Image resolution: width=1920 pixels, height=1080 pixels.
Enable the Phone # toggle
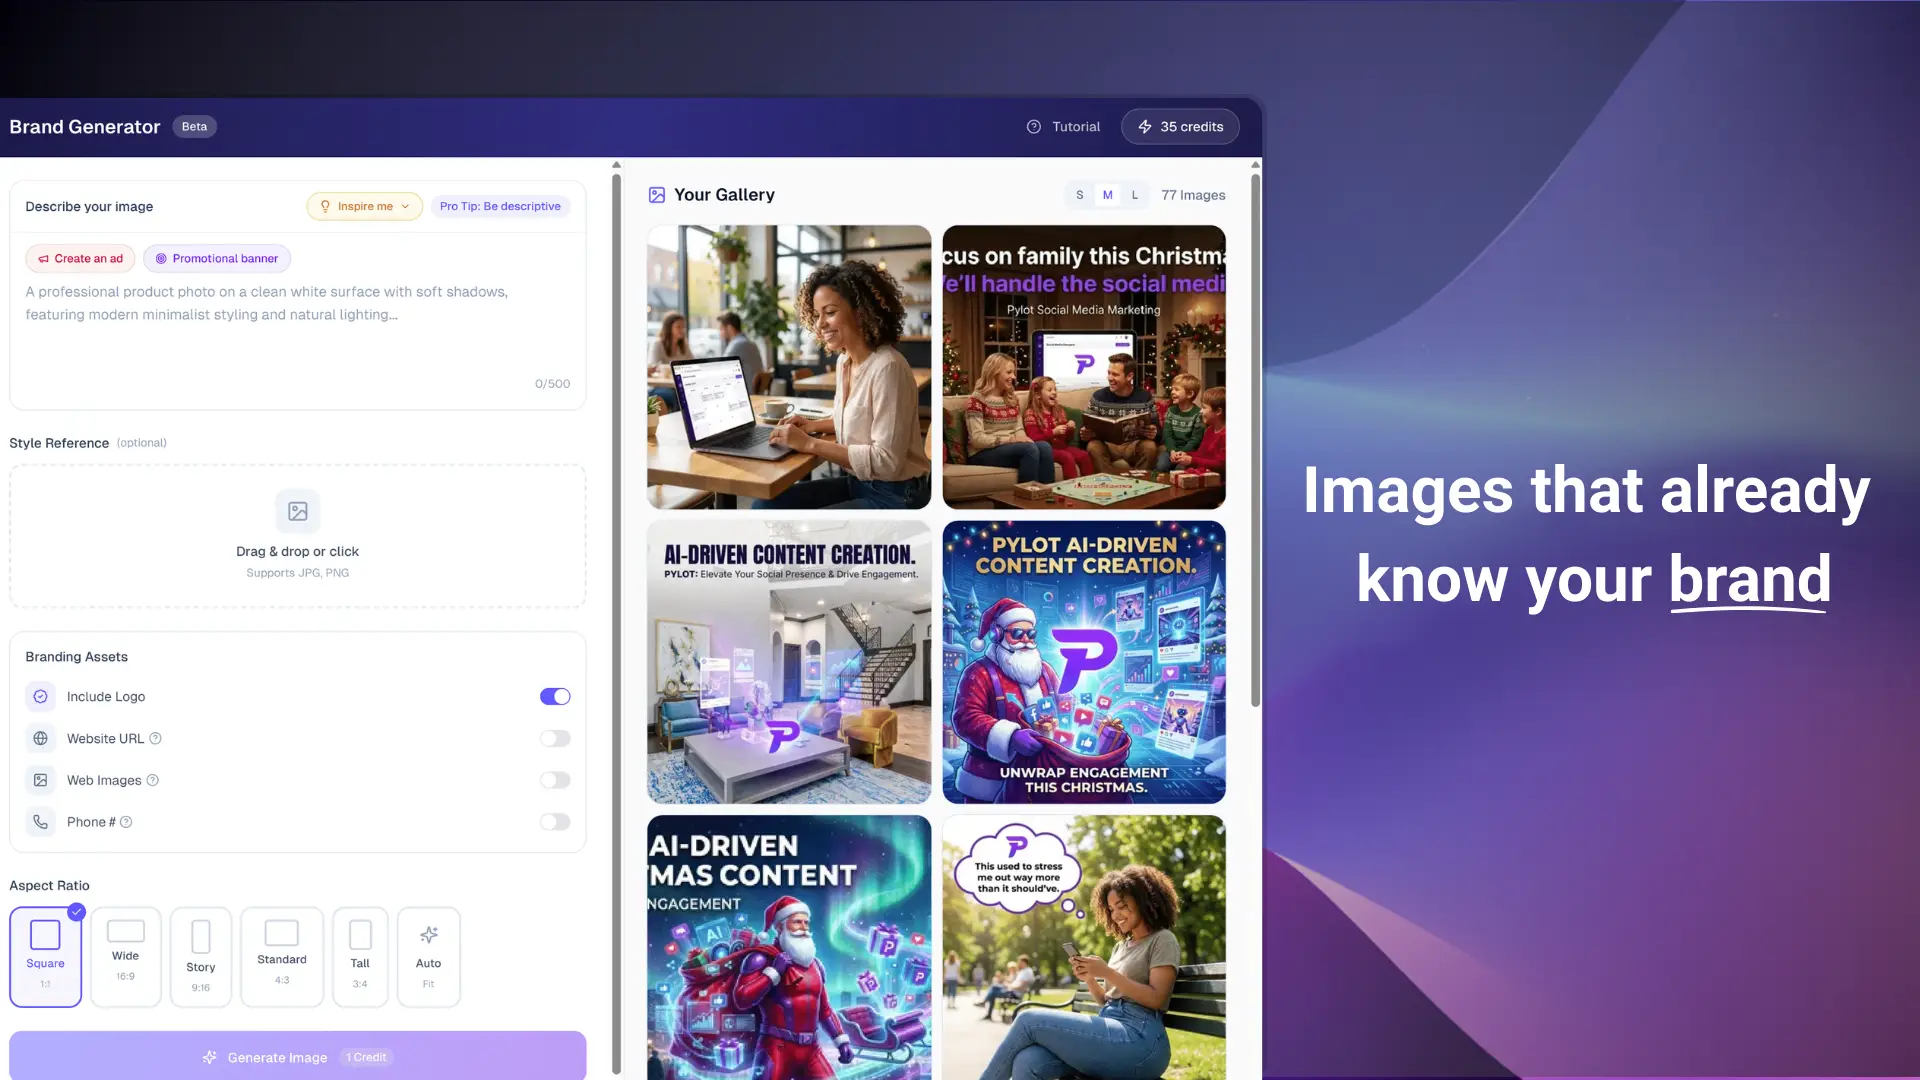tap(555, 822)
